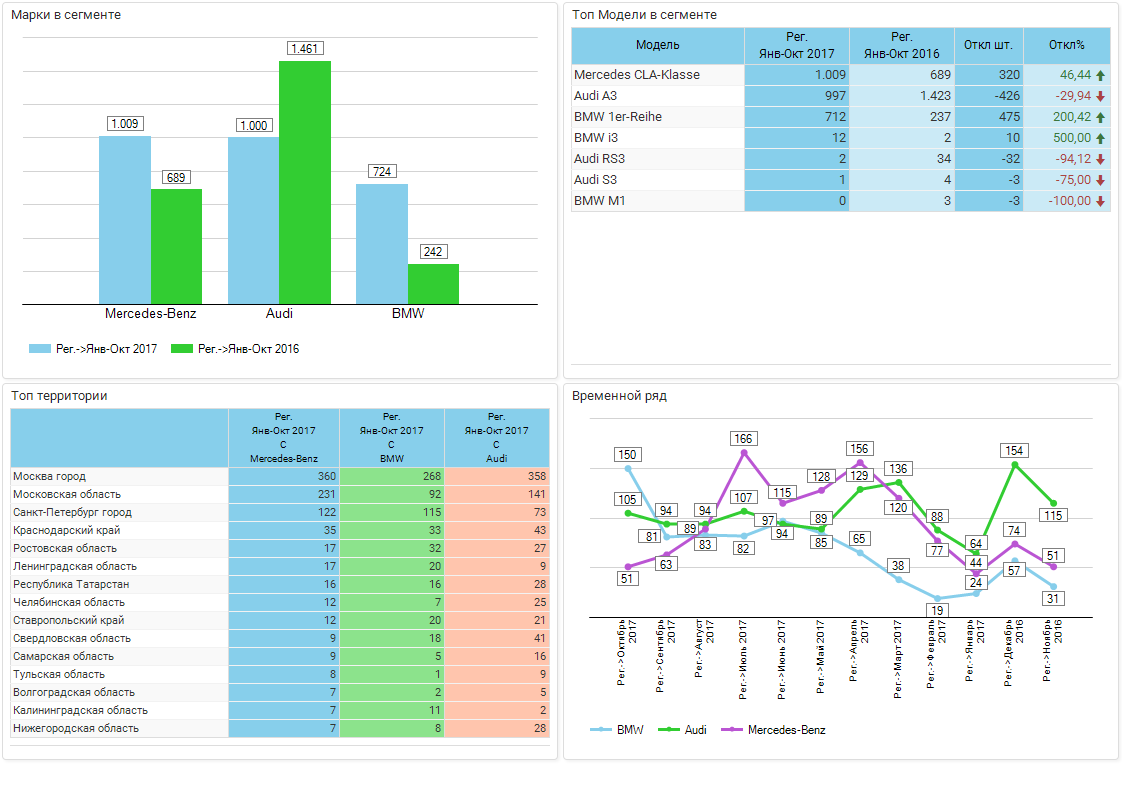Select the Audi column header in territories table
The image size is (1122, 793).
(496, 437)
